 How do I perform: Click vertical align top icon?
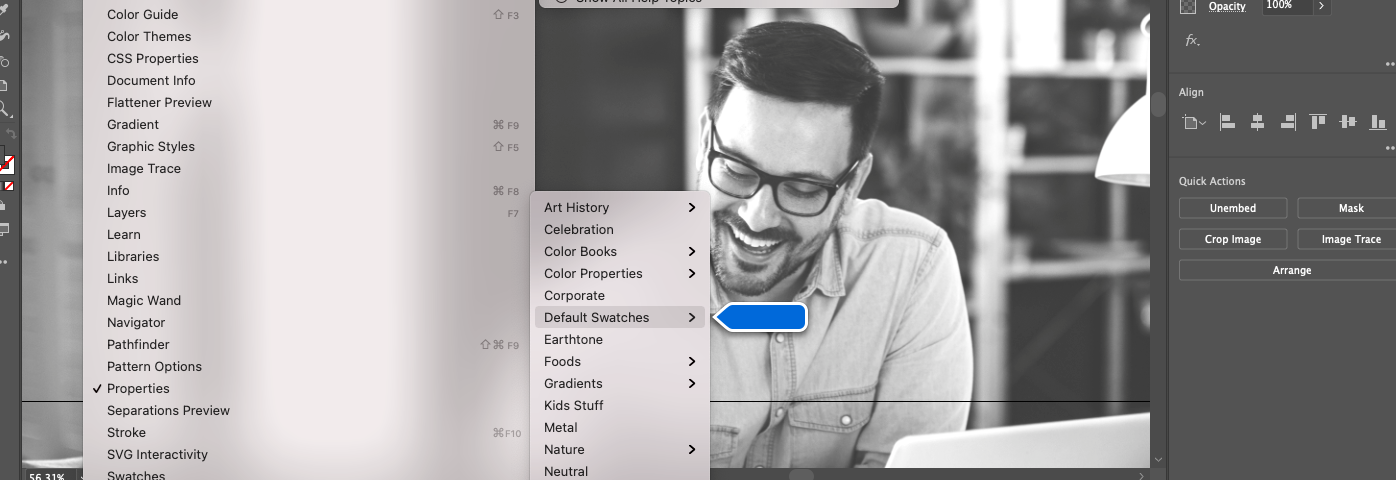tap(1318, 122)
